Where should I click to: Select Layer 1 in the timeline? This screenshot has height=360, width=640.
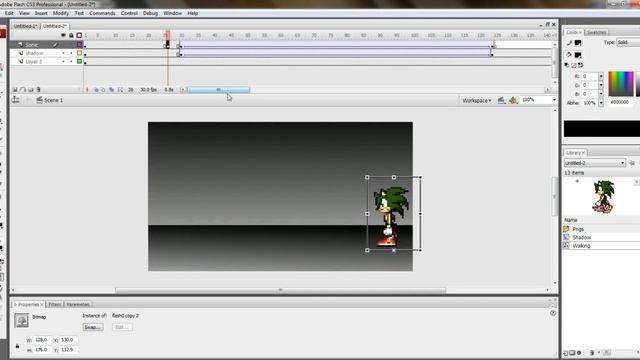[33, 62]
